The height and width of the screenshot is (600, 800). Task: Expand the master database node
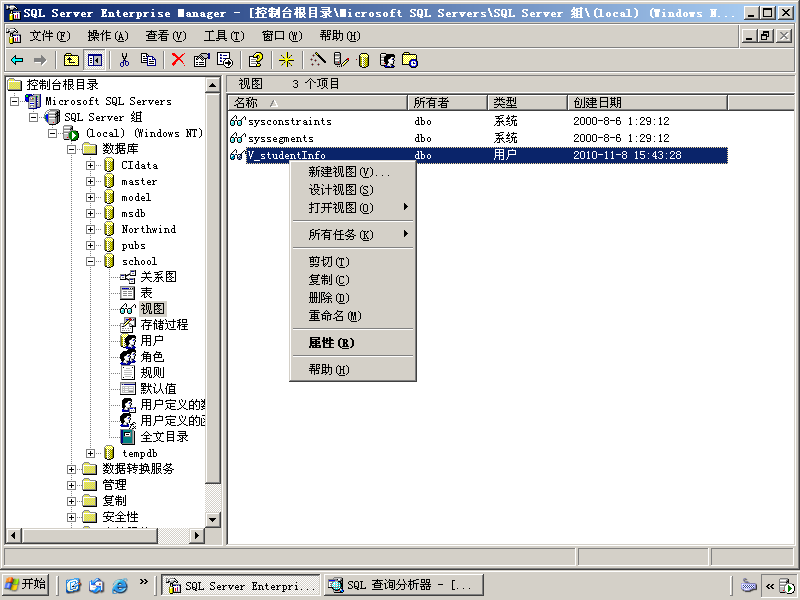(x=90, y=181)
